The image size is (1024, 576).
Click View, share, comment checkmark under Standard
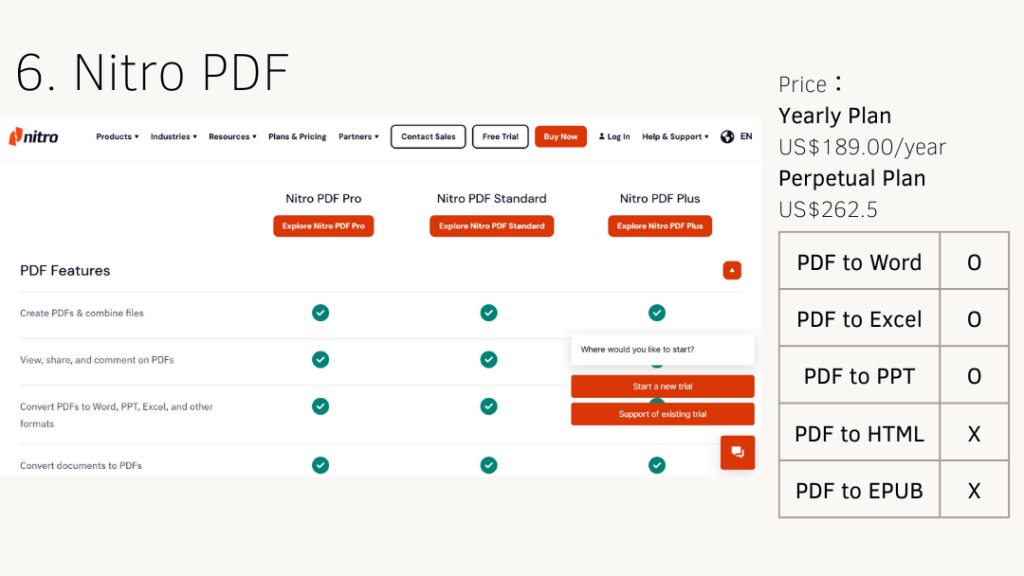pyautogui.click(x=488, y=359)
